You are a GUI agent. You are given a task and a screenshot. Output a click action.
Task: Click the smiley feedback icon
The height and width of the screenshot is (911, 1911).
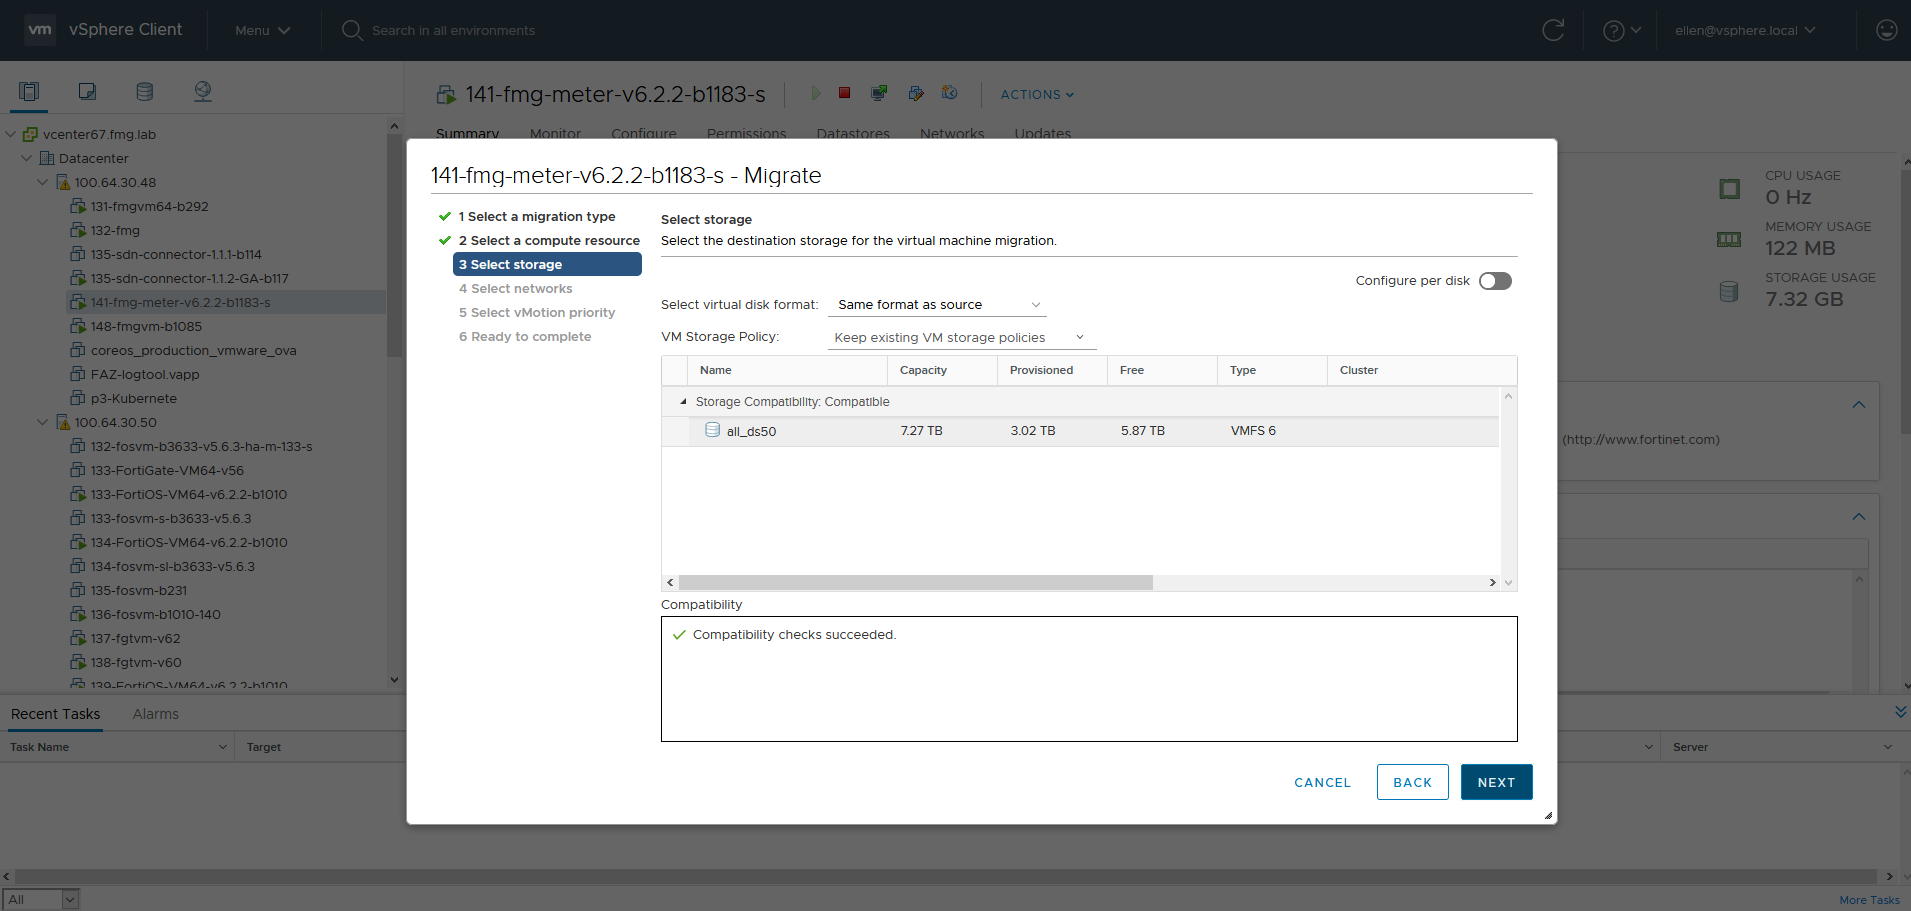click(x=1886, y=30)
